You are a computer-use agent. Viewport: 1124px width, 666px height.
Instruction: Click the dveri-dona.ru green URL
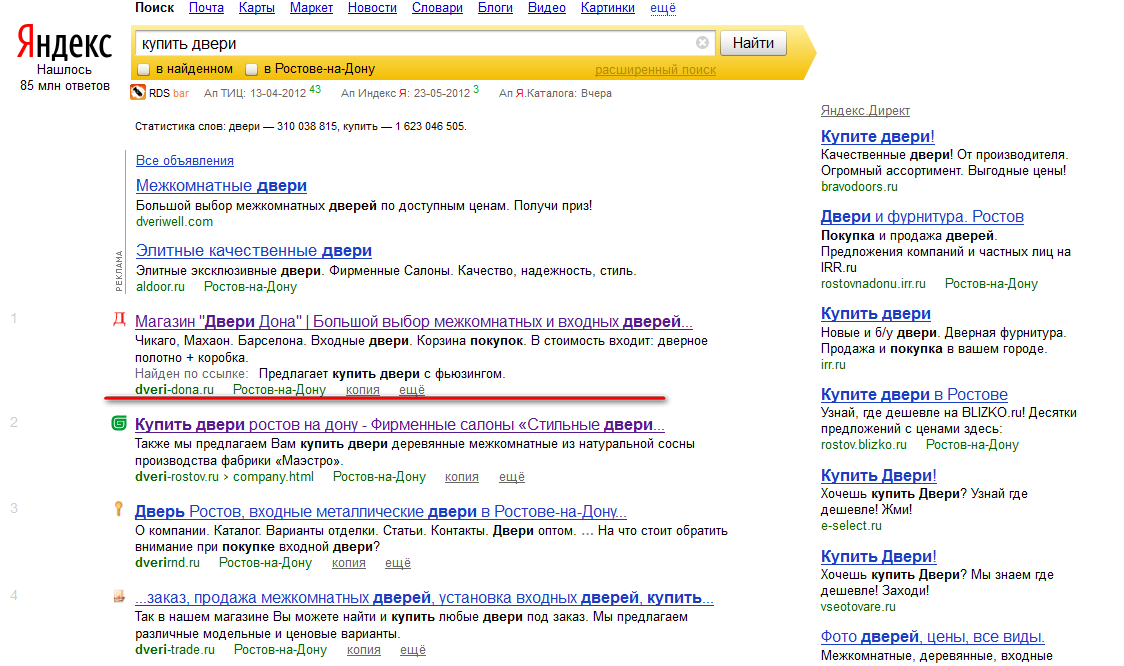[174, 390]
